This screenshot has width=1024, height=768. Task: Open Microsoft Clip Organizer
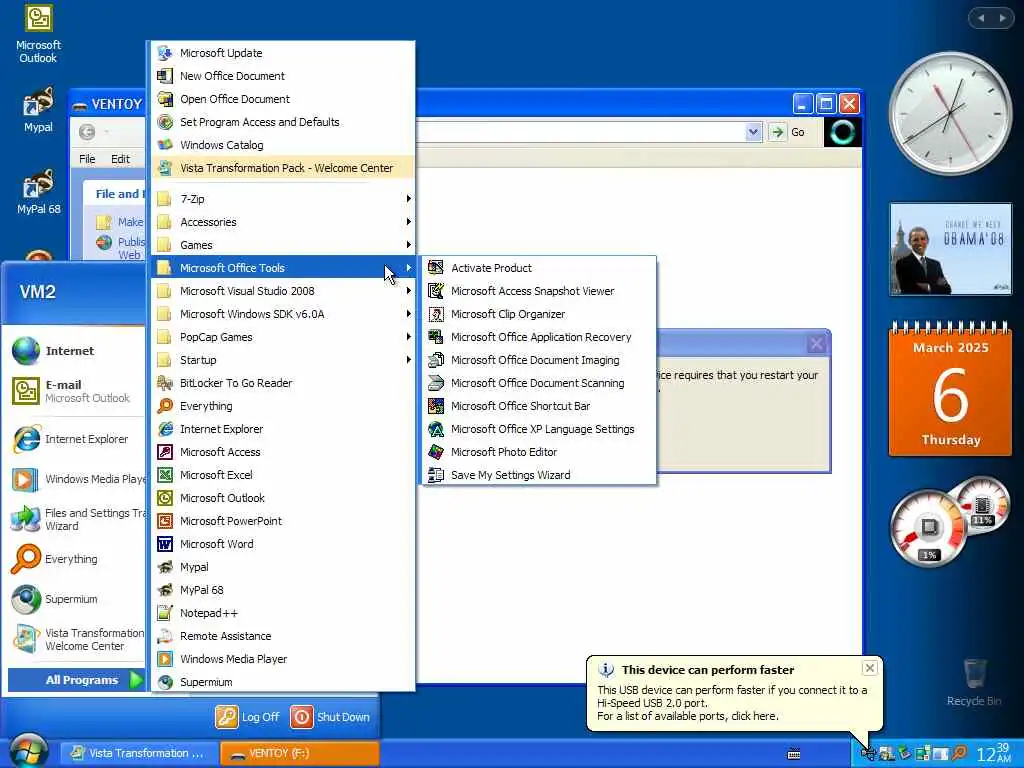coord(539,314)
